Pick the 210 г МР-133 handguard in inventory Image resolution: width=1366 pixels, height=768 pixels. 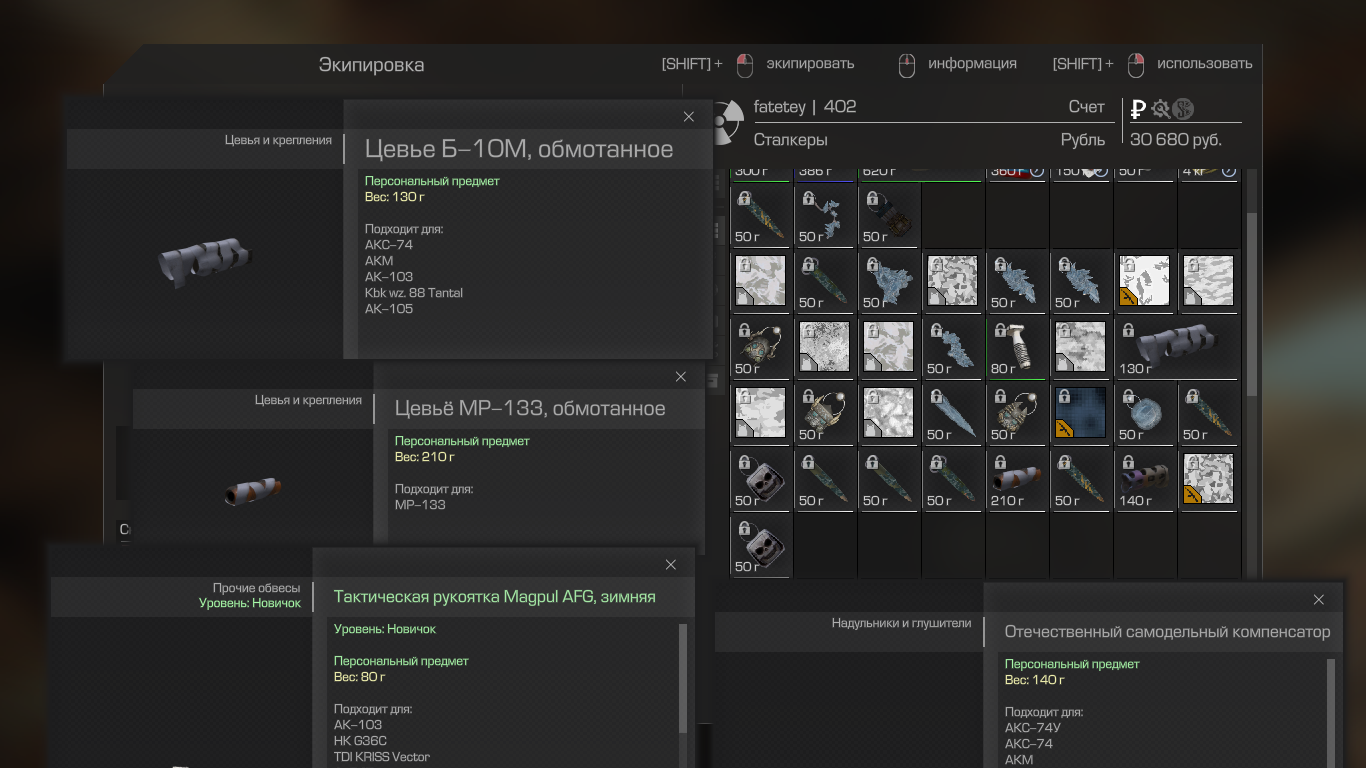1018,478
